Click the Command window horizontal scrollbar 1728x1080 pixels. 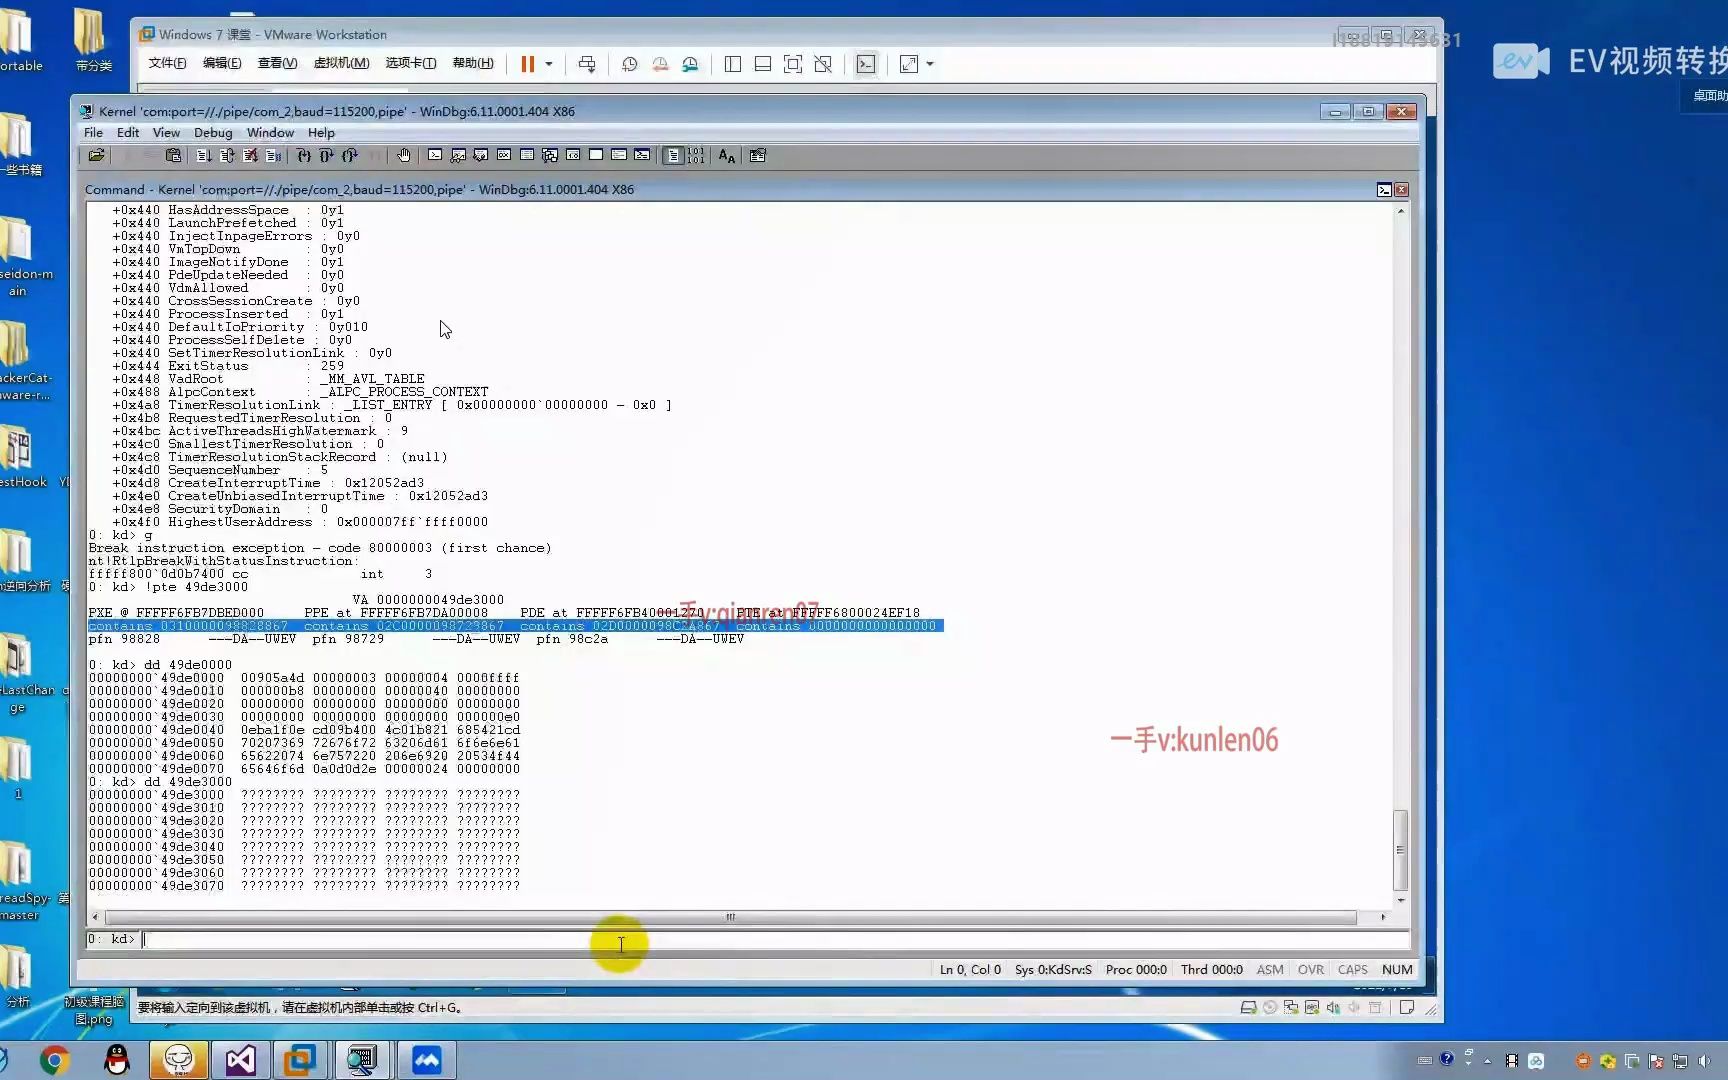pos(731,917)
